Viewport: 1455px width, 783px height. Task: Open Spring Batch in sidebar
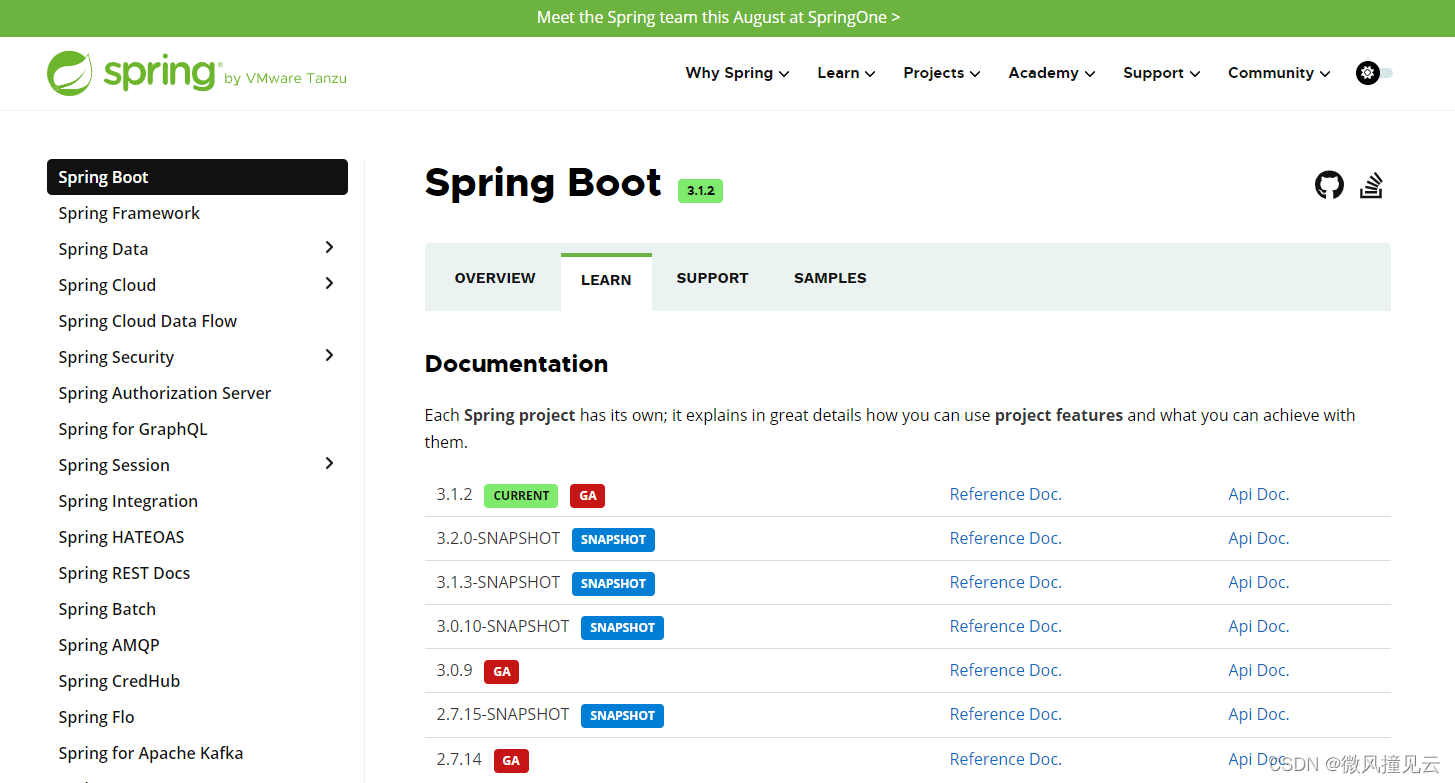tap(107, 609)
